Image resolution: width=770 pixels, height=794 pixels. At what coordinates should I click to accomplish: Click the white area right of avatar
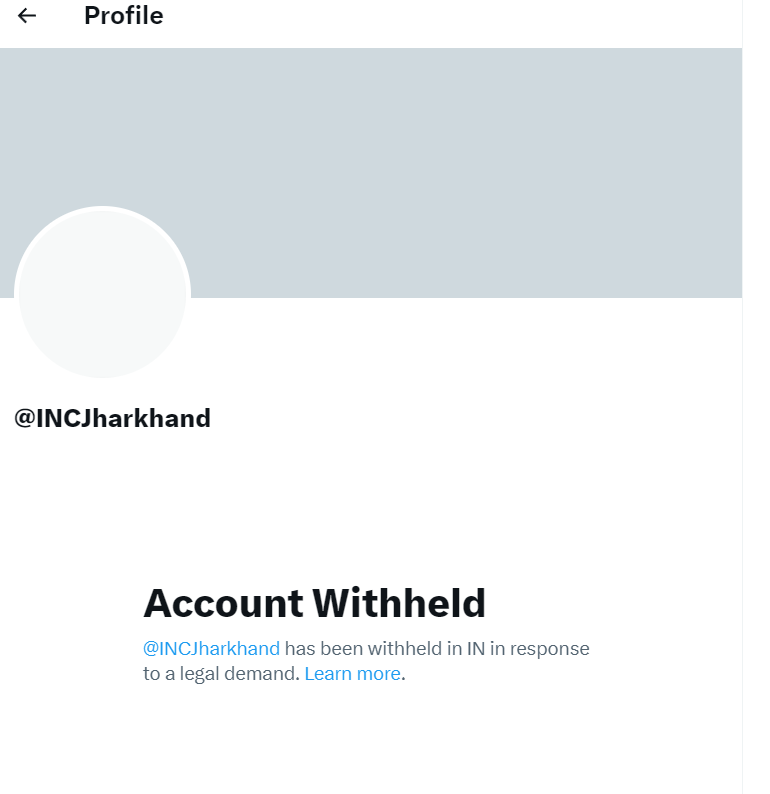[450, 350]
